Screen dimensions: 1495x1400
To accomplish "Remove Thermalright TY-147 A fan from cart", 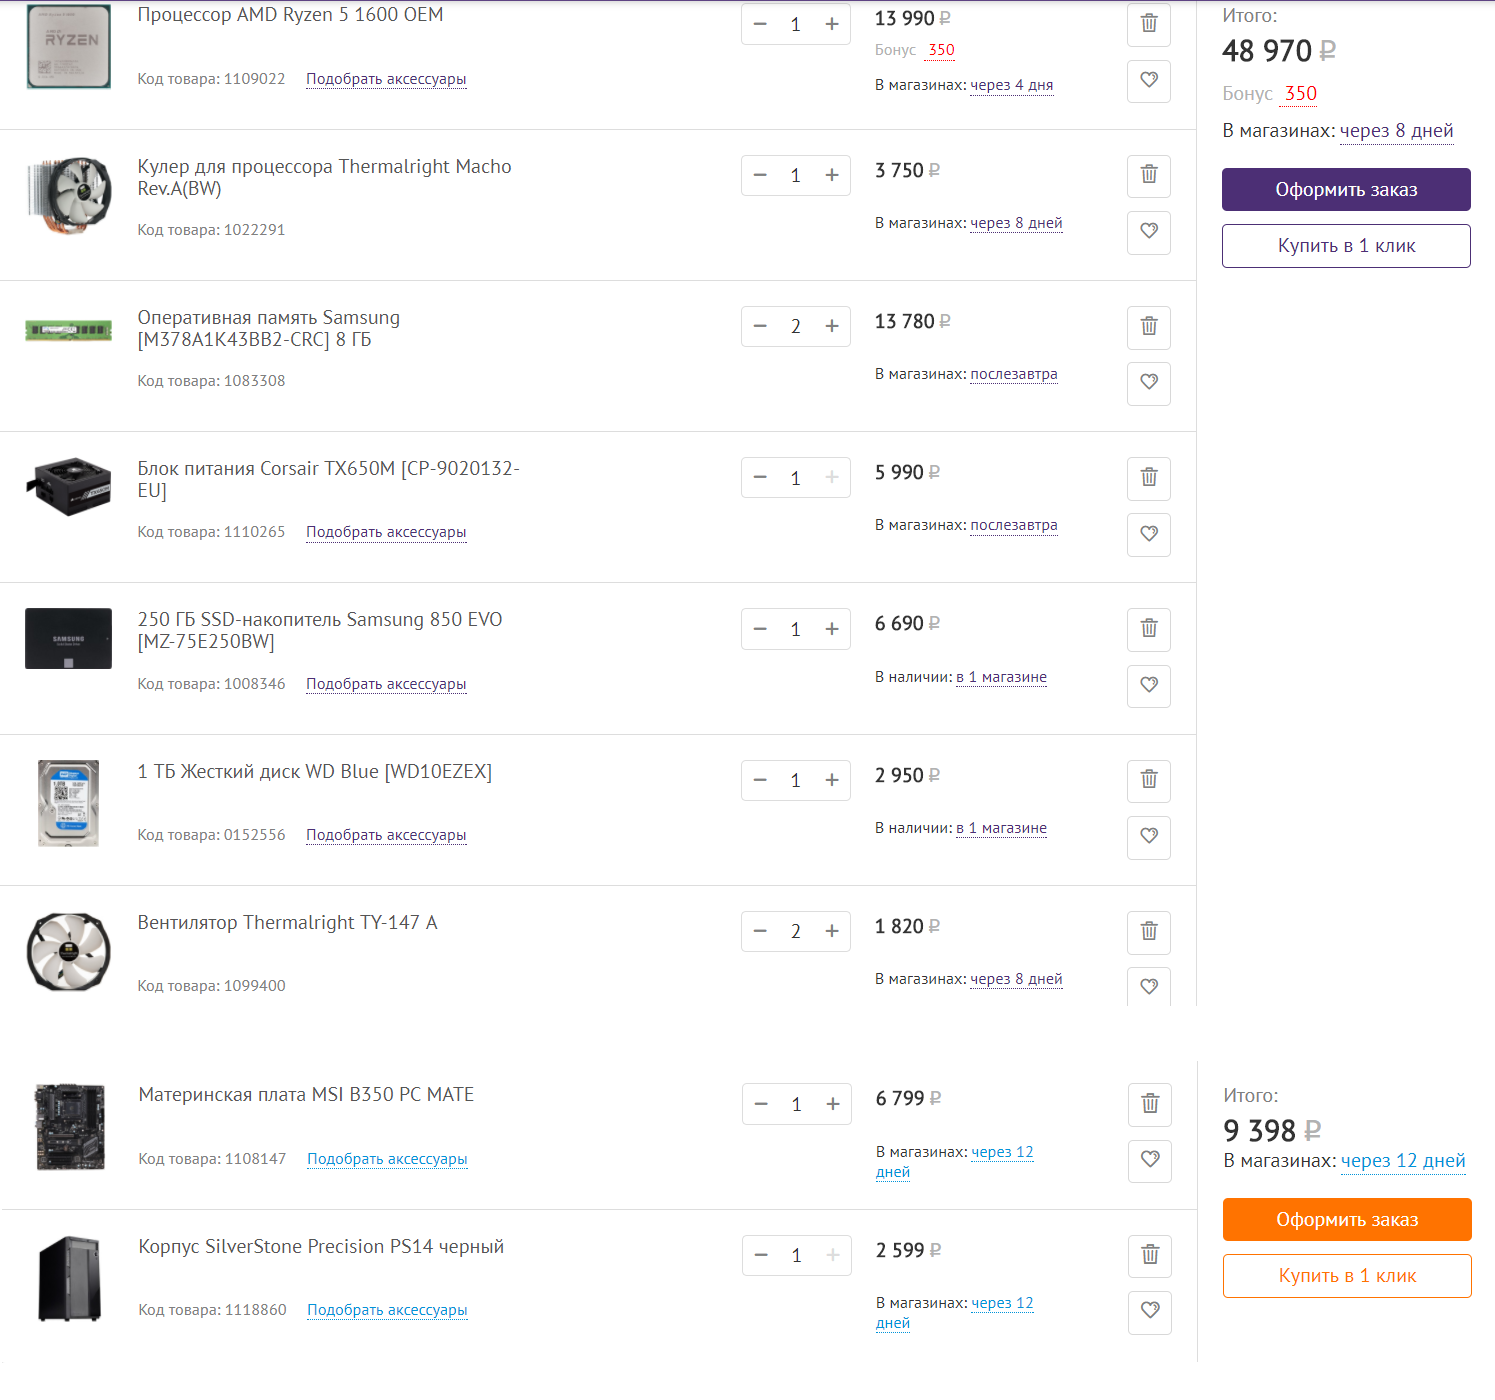I will point(1148,932).
